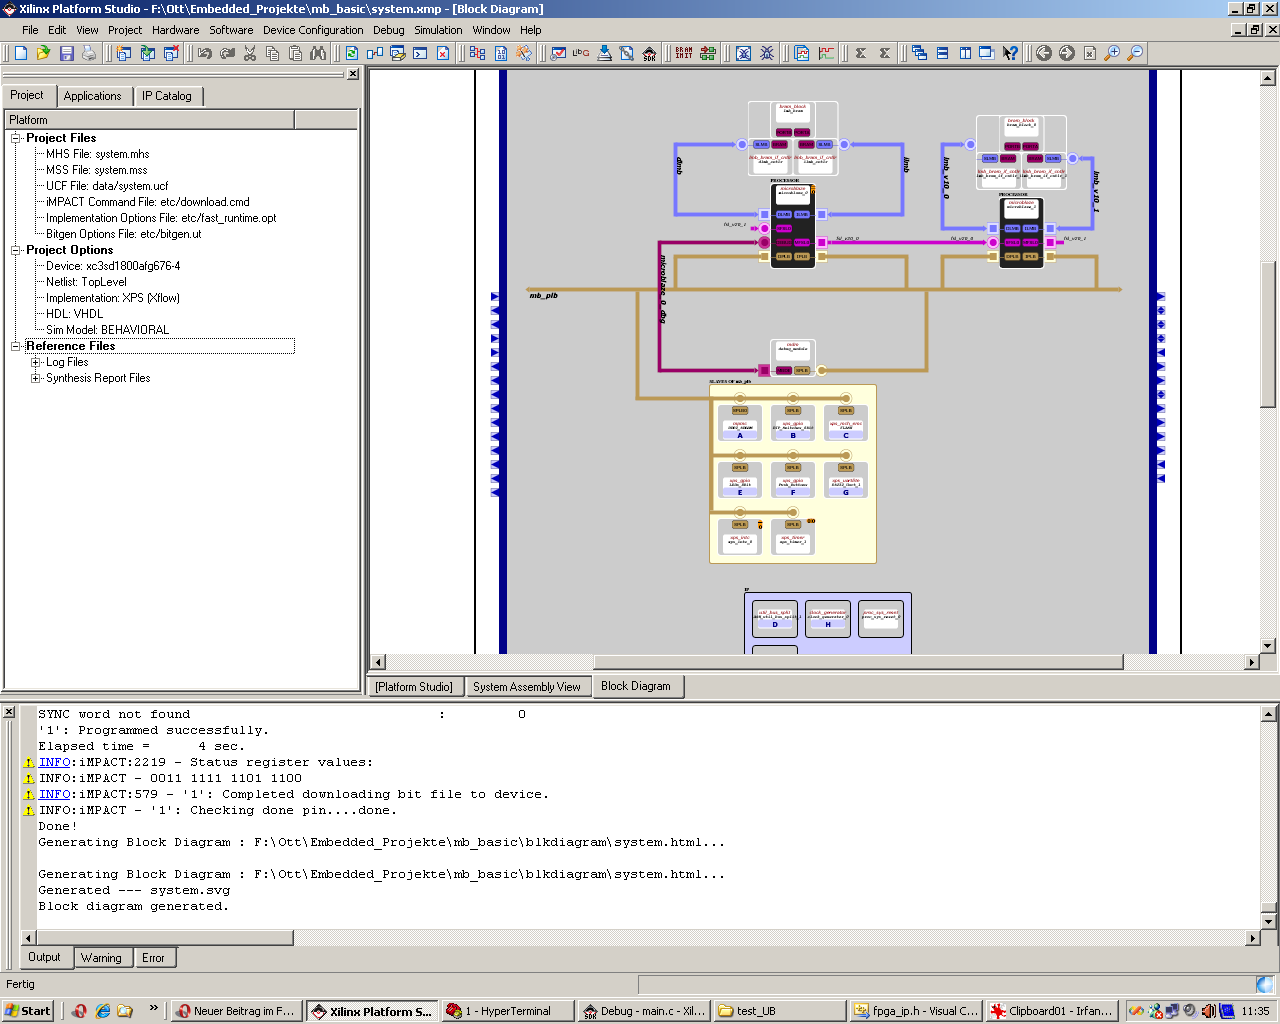The height and width of the screenshot is (1024, 1280).
Task: Open the Device Configuration menu
Action: pyautogui.click(x=313, y=30)
